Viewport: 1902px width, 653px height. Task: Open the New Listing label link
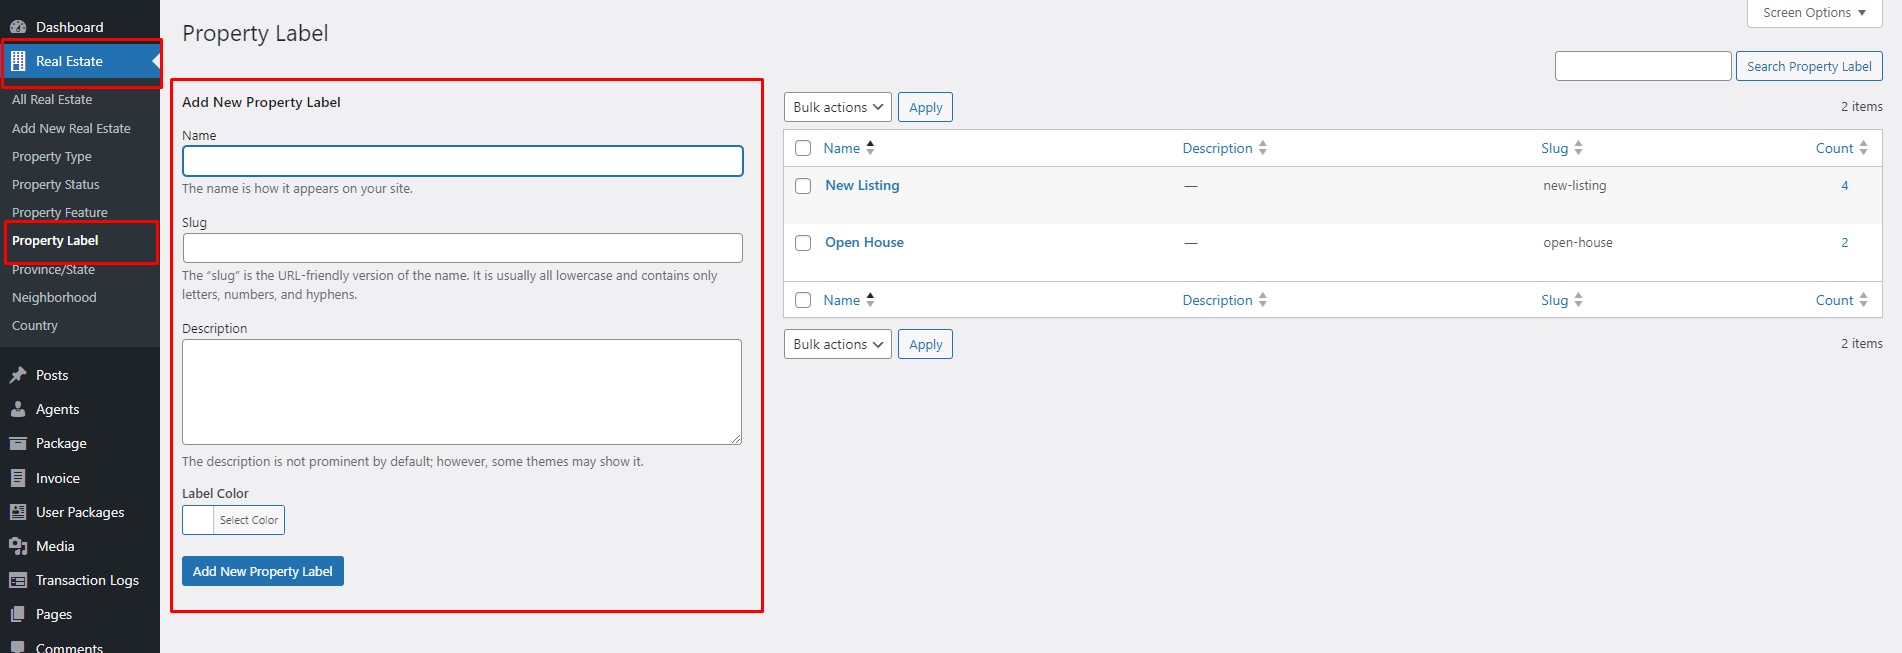coord(862,185)
